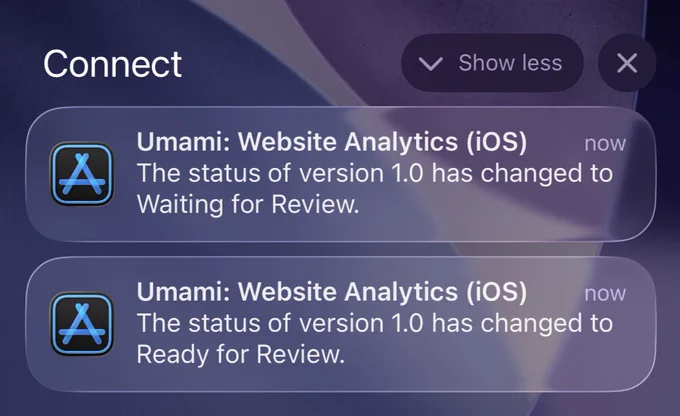Click "The status of version 1.0" line in the Ready notification
Viewport: 680px width, 416px height.
[x=280, y=323]
